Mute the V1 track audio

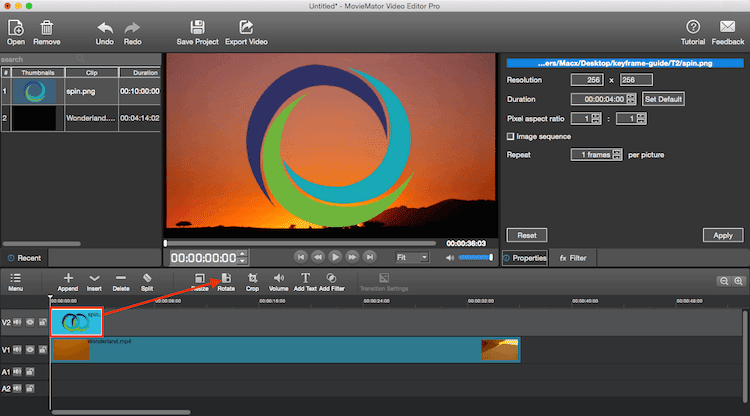(x=17, y=350)
